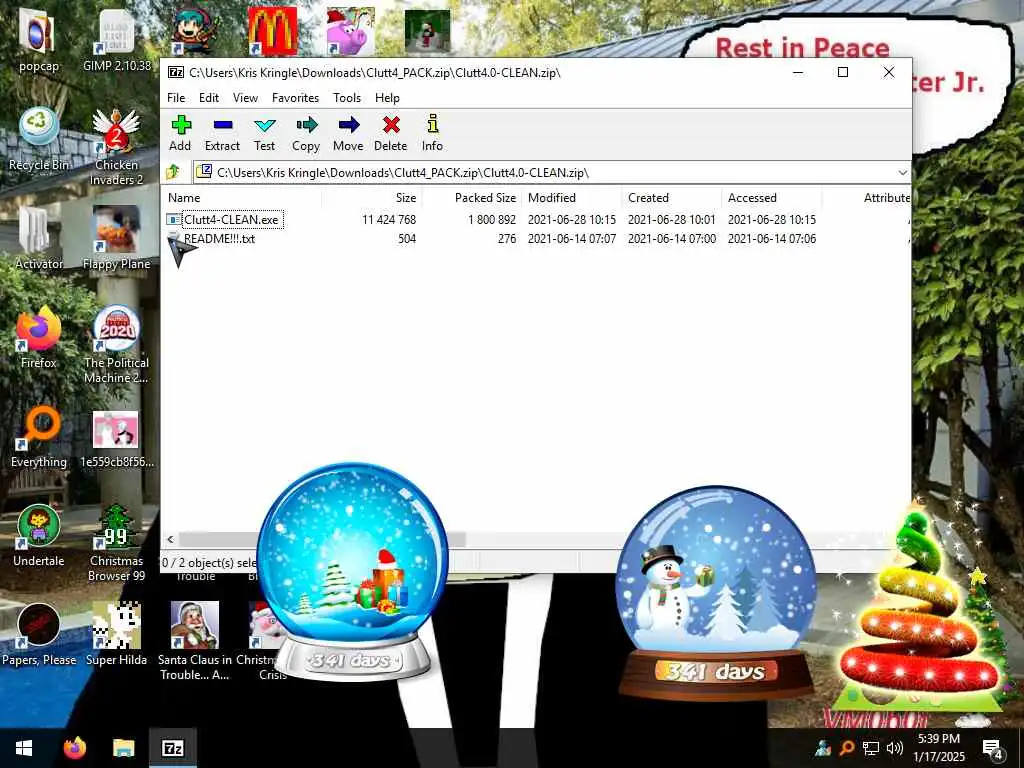
Task: Select the Activator desktop icon
Action: pyautogui.click(x=39, y=238)
